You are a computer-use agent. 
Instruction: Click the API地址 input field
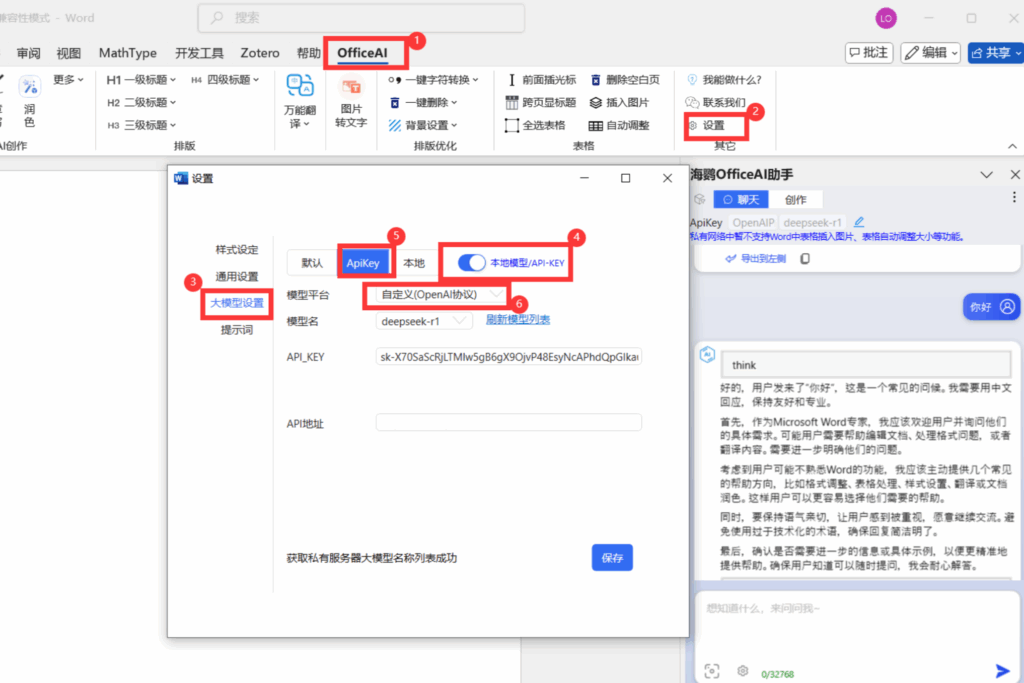click(x=508, y=423)
